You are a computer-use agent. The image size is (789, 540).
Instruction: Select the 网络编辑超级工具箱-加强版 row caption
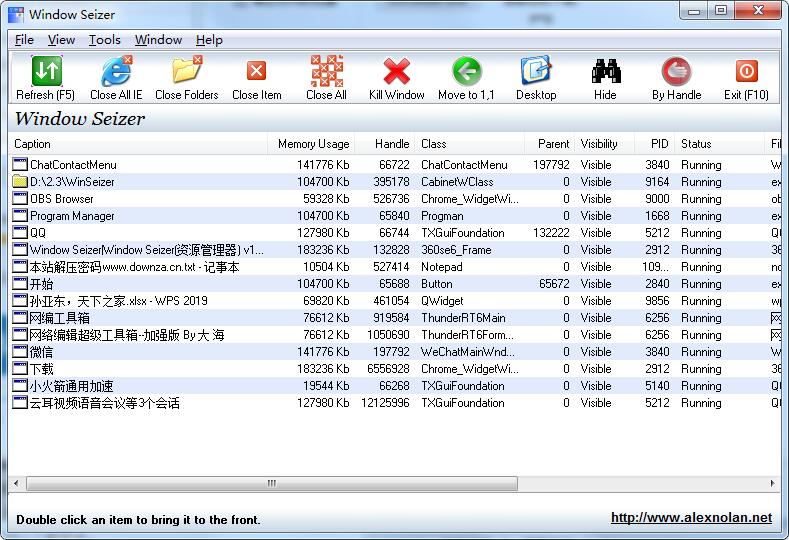pos(127,335)
